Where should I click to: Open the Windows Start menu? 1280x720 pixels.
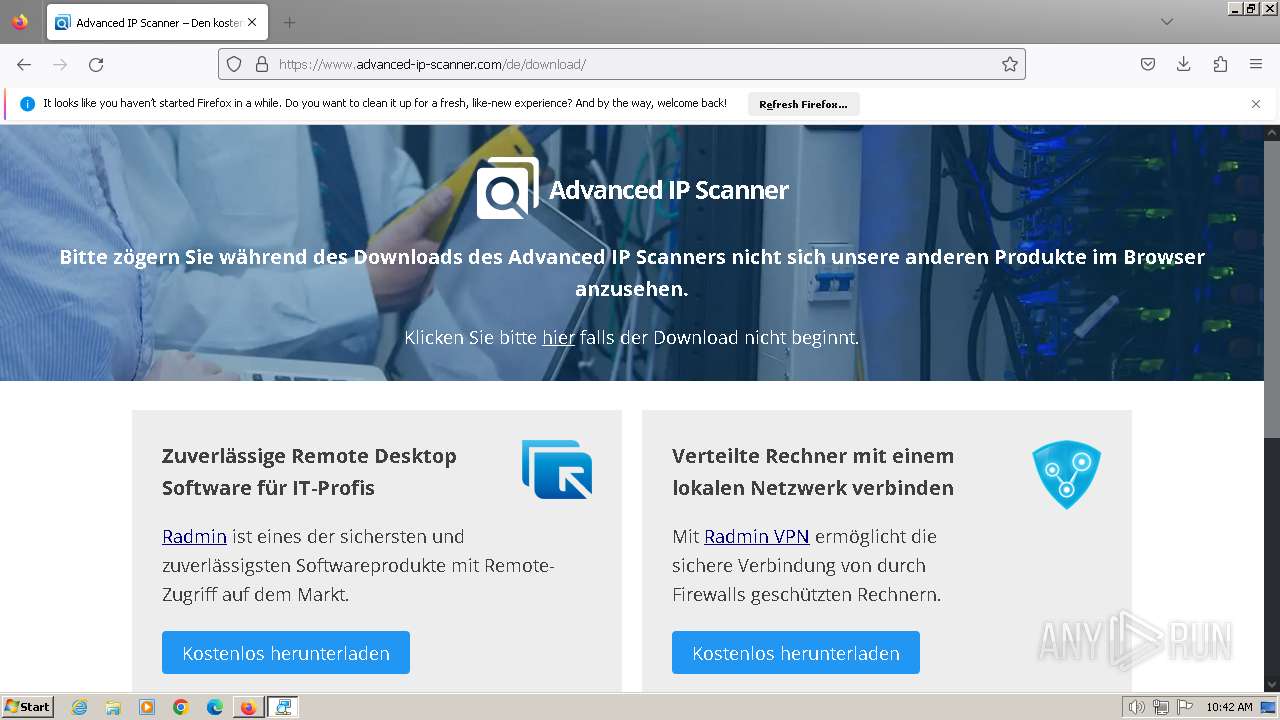click(27, 707)
